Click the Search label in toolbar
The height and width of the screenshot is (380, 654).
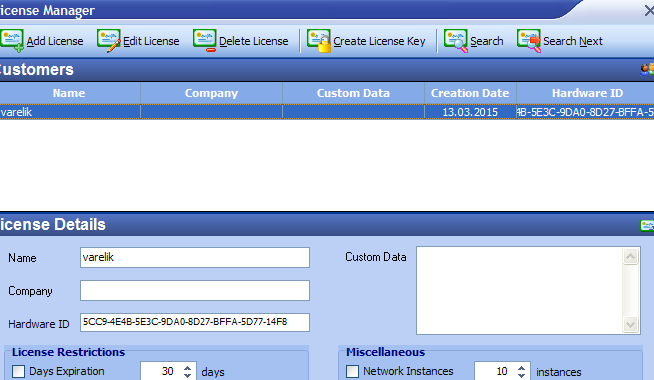tap(487, 41)
